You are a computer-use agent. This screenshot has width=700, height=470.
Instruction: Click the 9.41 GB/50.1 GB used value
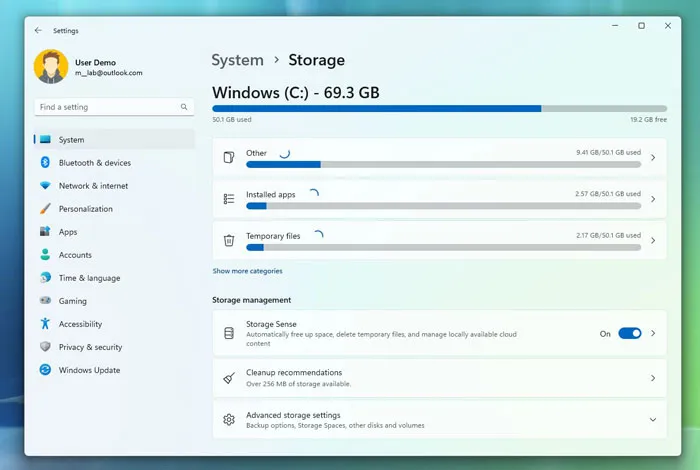[x=608, y=152]
